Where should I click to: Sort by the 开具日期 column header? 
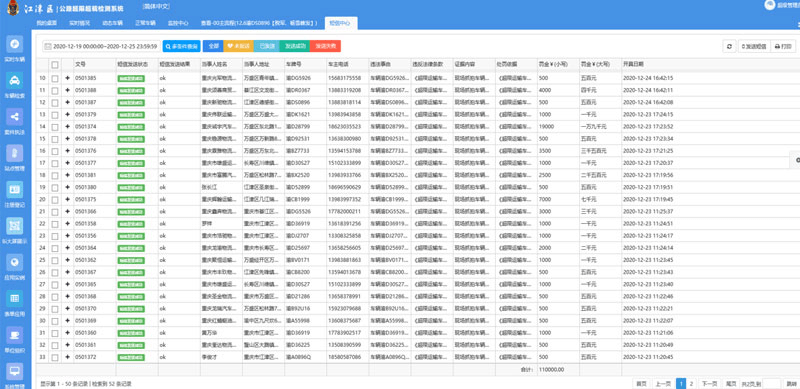point(633,65)
